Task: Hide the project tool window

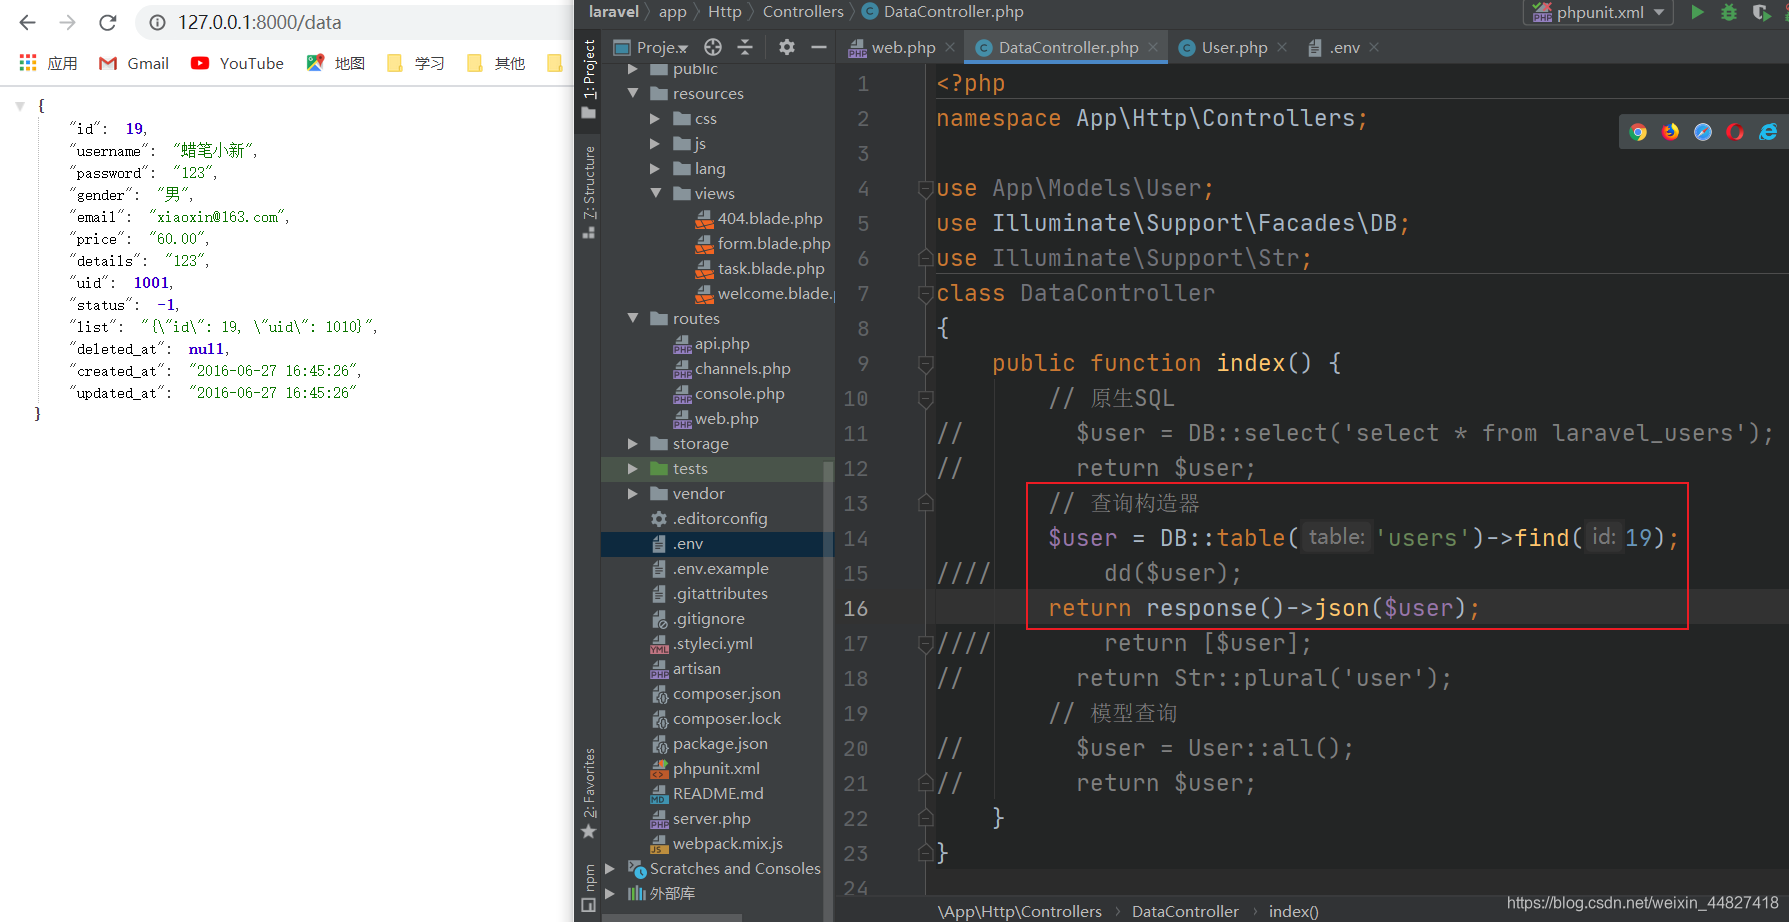Action: (x=819, y=47)
